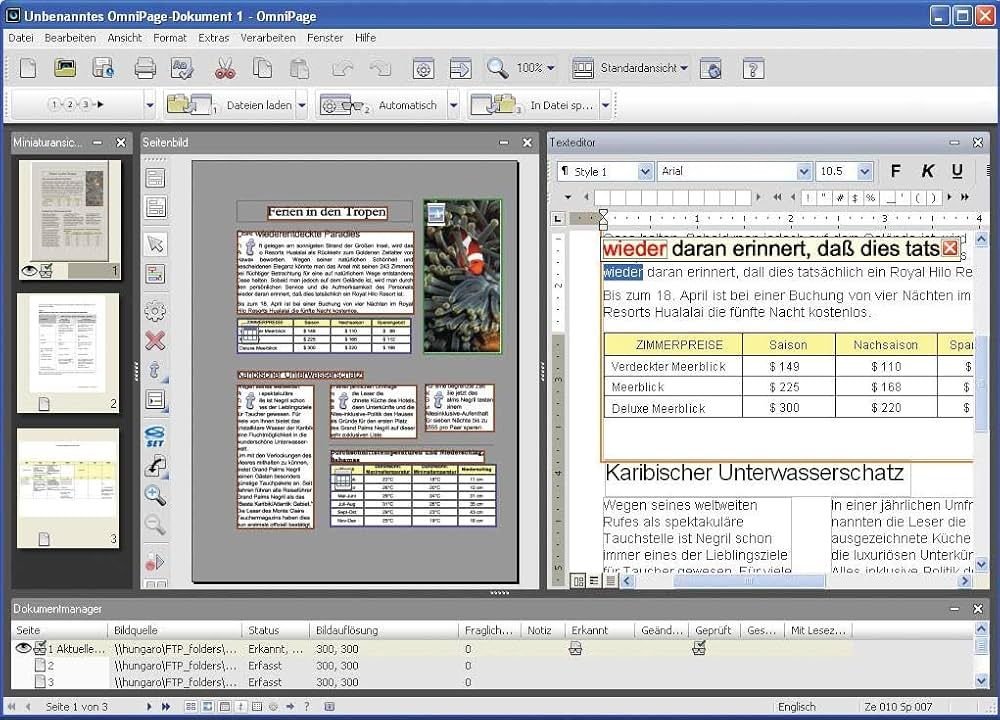Go to next page arrow in status bar
This screenshot has width=1000, height=720.
click(x=149, y=707)
